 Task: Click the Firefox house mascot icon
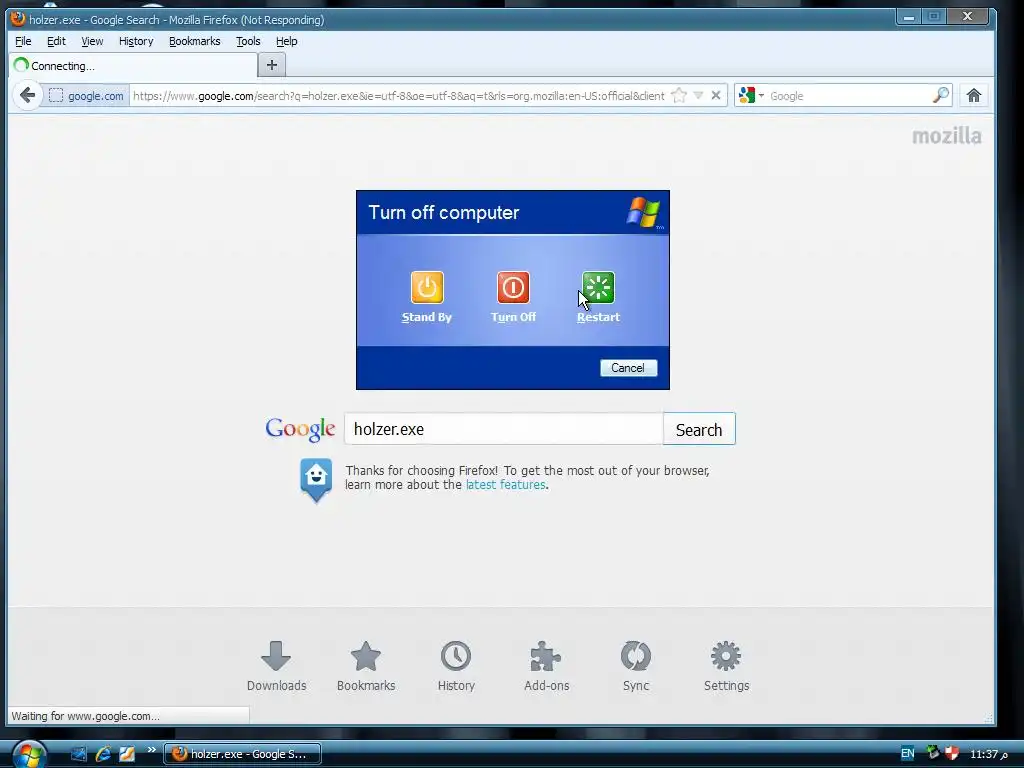click(x=316, y=480)
